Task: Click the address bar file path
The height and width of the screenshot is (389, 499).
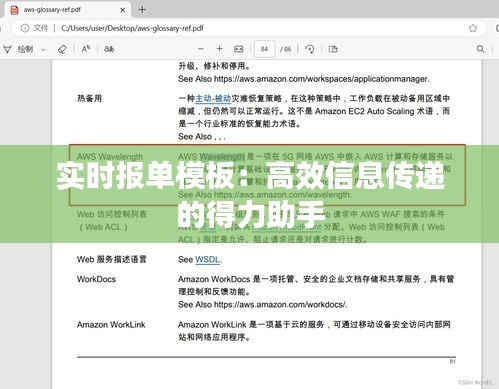Action: click(x=132, y=28)
